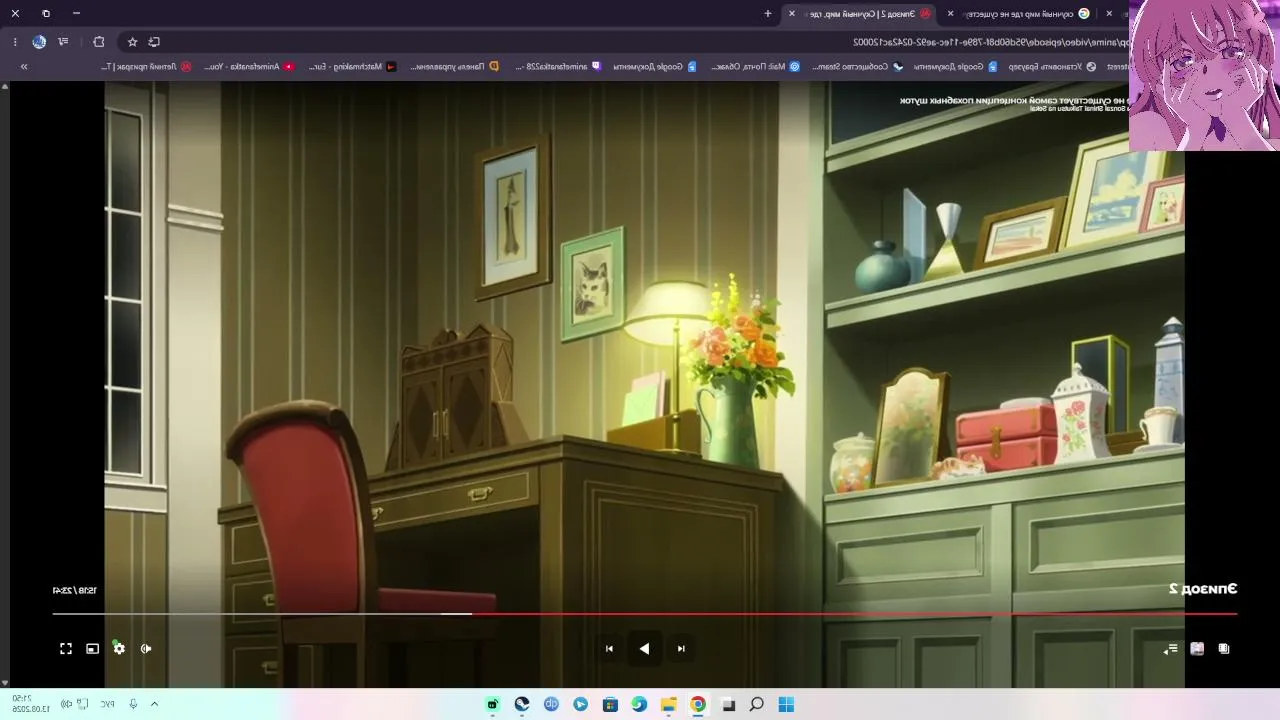
Task: Expand the system tray hidden icons chevron
Action: 154,704
